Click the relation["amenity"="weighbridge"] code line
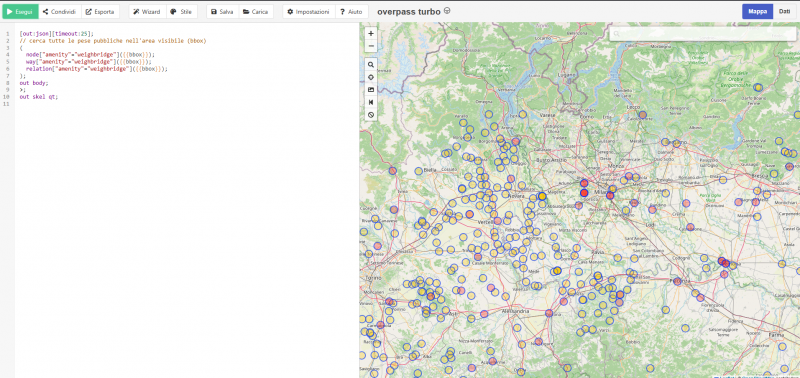The height and width of the screenshot is (378, 800). pos(96,68)
